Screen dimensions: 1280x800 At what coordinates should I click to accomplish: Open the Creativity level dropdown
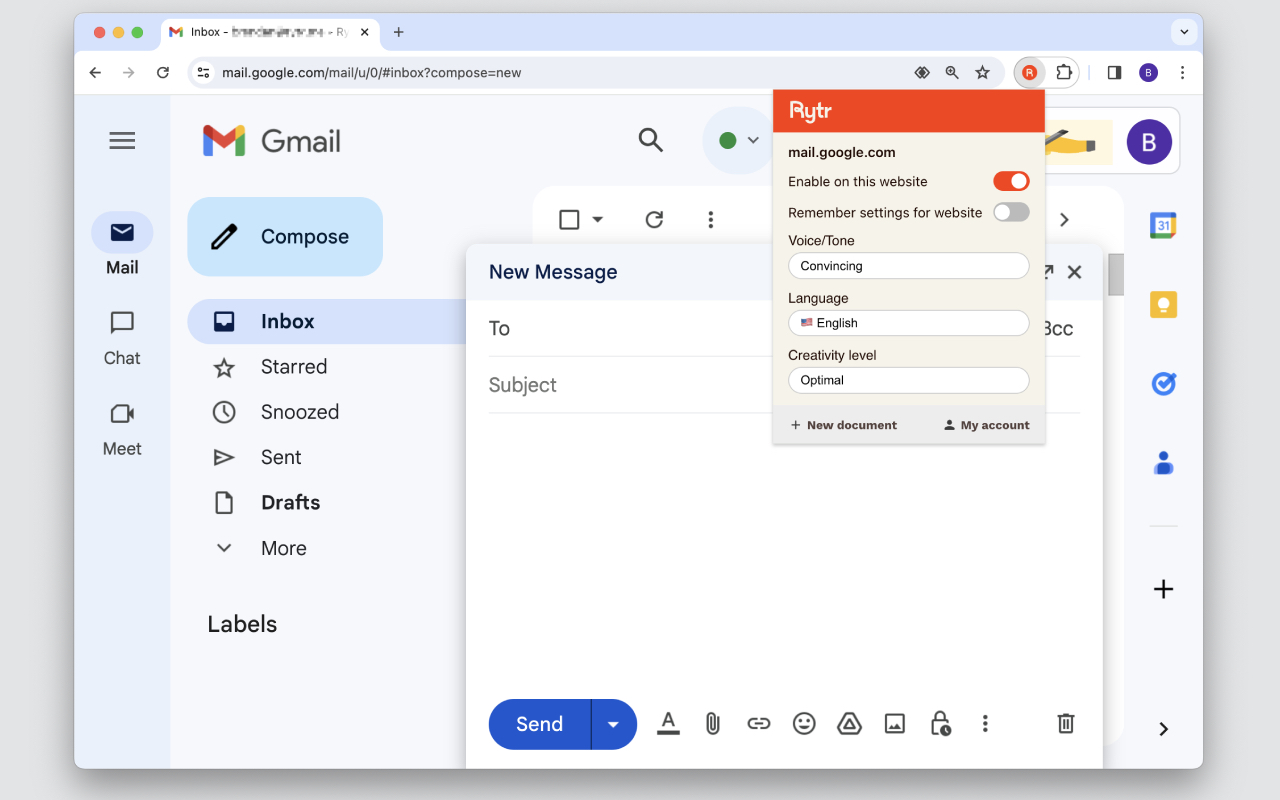tap(908, 380)
